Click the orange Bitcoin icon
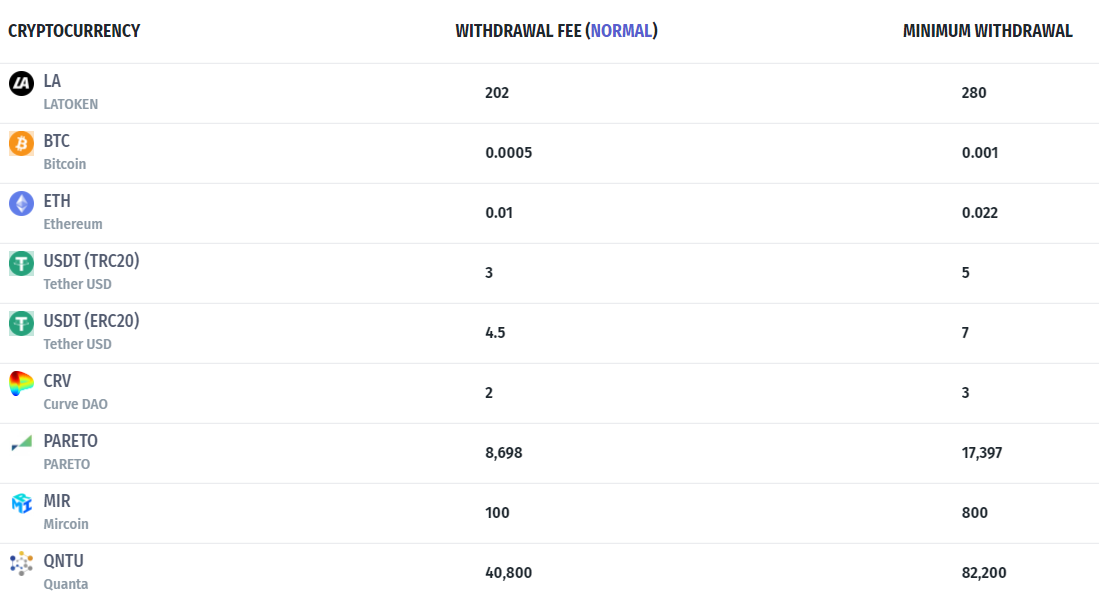1099x599 pixels. tap(21, 144)
